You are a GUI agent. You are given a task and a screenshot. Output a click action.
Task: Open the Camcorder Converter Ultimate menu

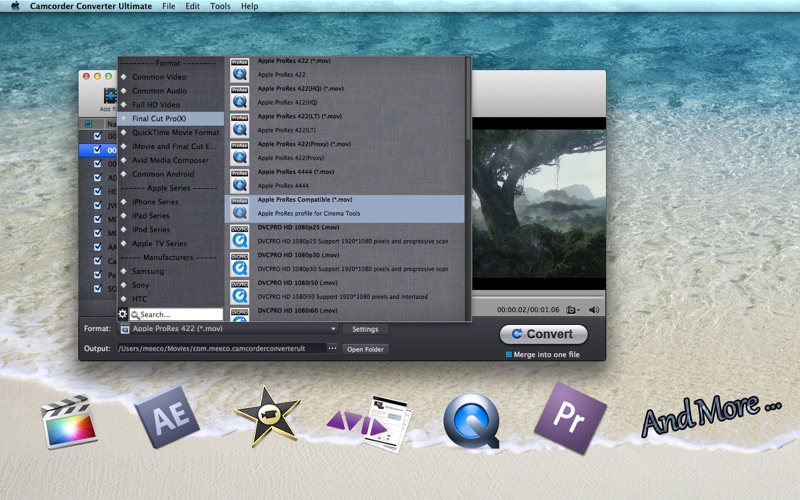pyautogui.click(x=91, y=6)
